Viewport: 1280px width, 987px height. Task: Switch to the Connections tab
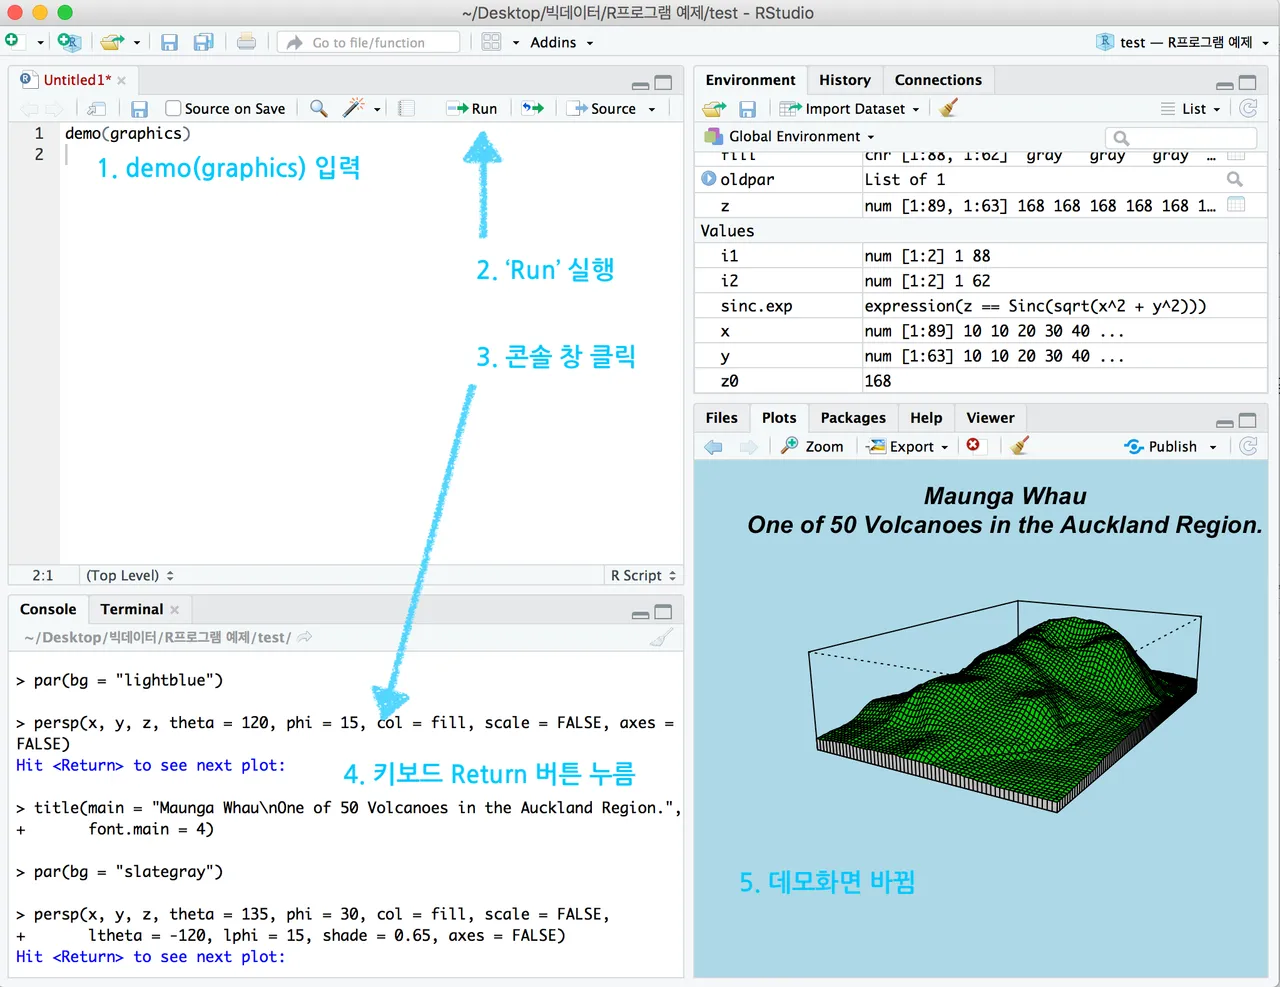[938, 80]
